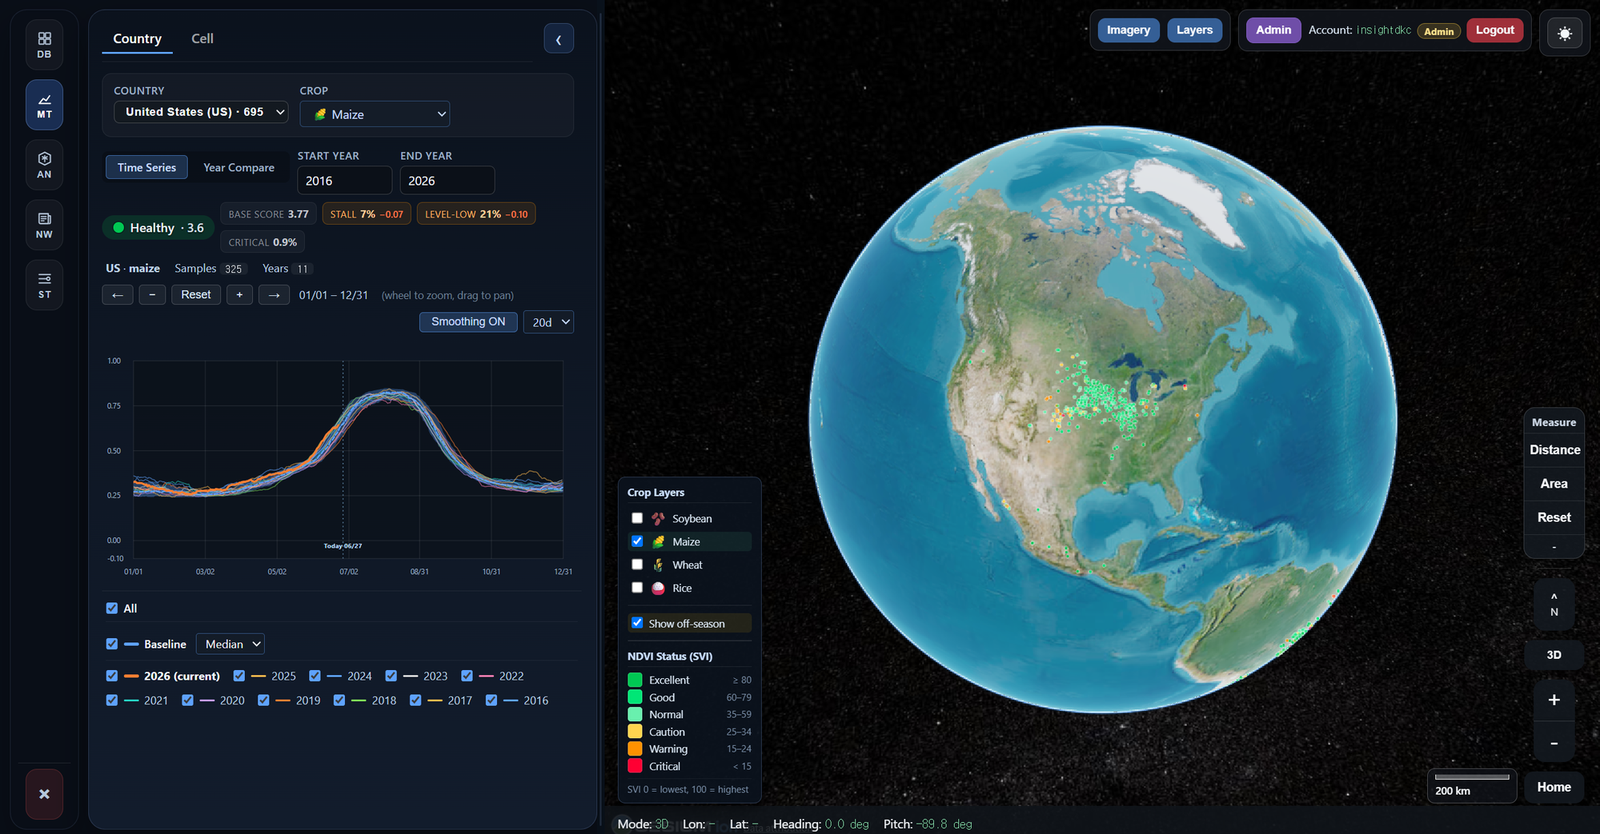
Task: Click the Wheat crop icon
Action: [658, 565]
